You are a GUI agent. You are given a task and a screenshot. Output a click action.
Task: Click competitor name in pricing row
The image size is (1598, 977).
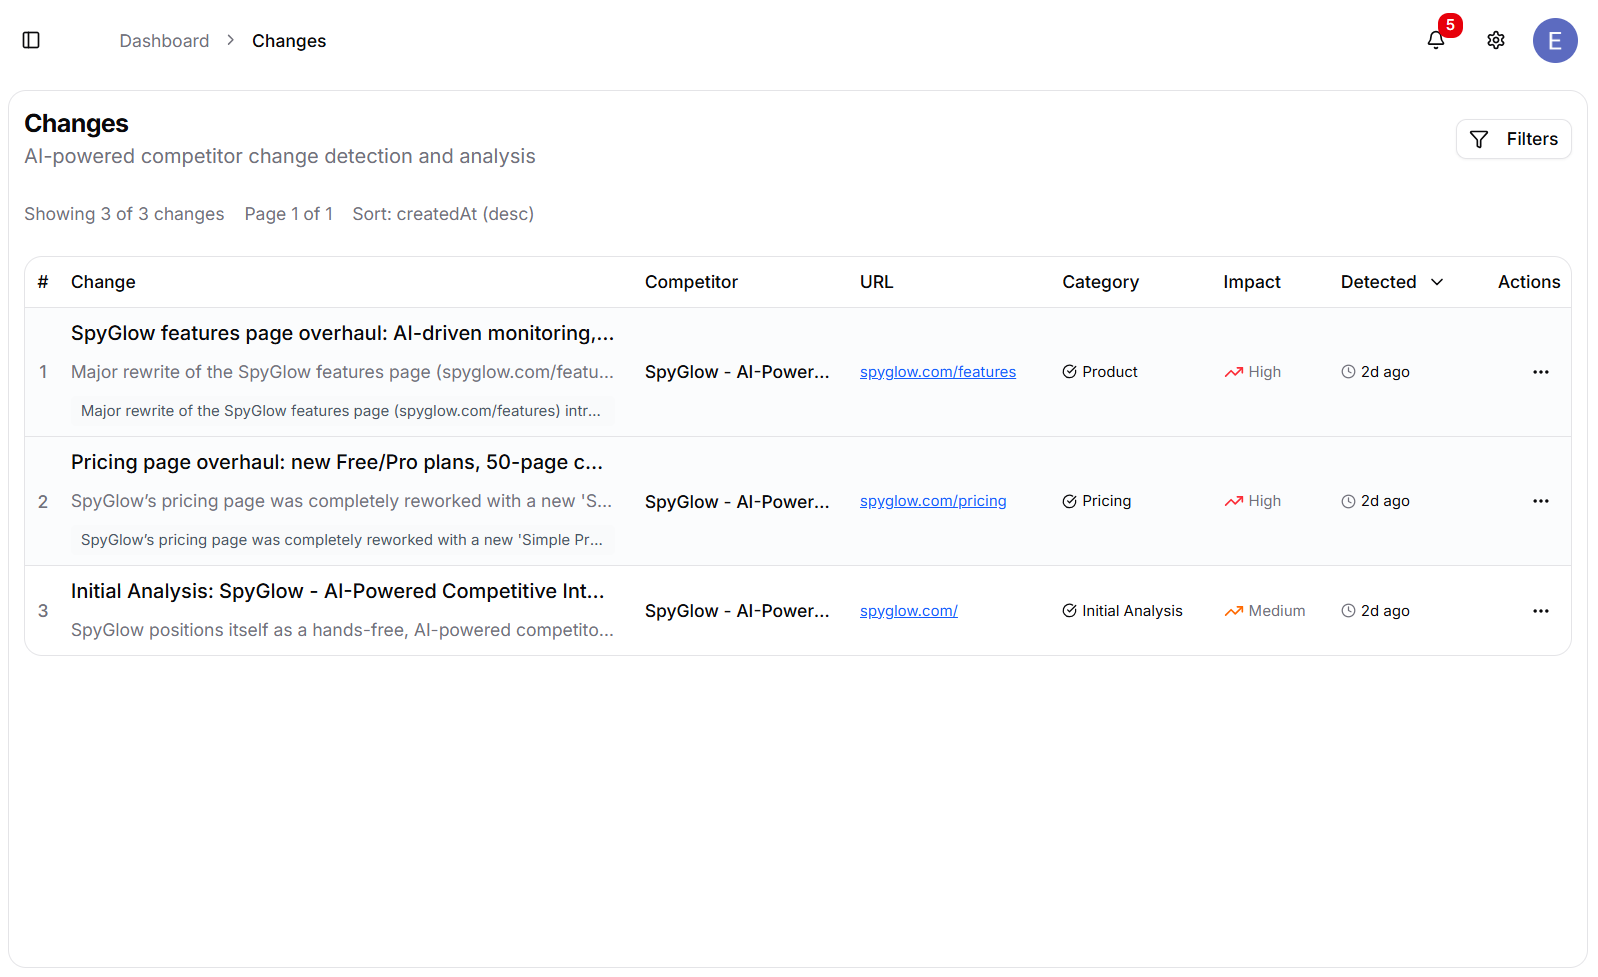(x=737, y=502)
